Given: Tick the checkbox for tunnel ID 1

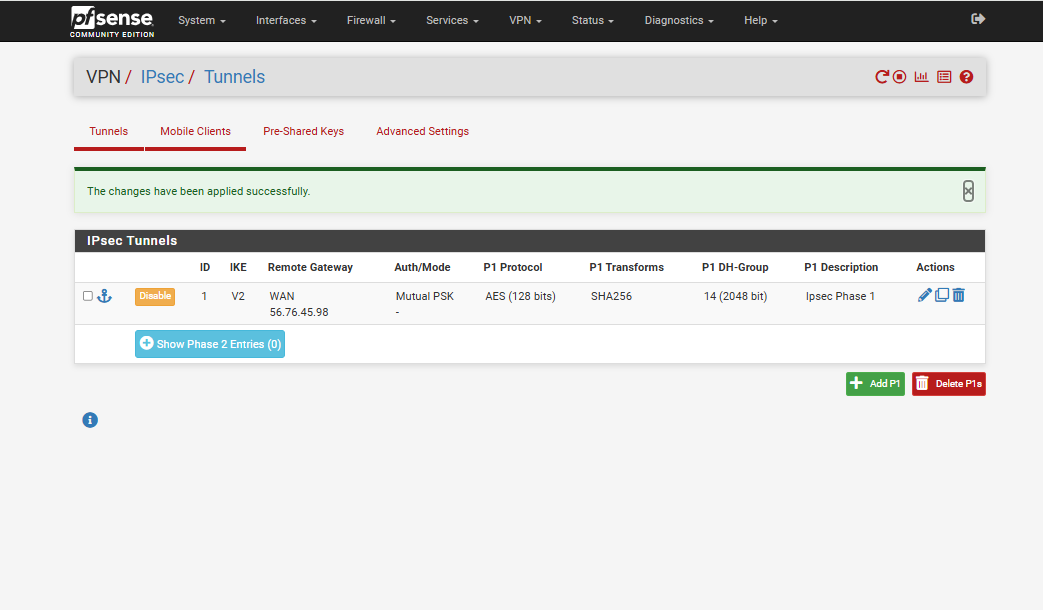Looking at the screenshot, I should coord(88,296).
